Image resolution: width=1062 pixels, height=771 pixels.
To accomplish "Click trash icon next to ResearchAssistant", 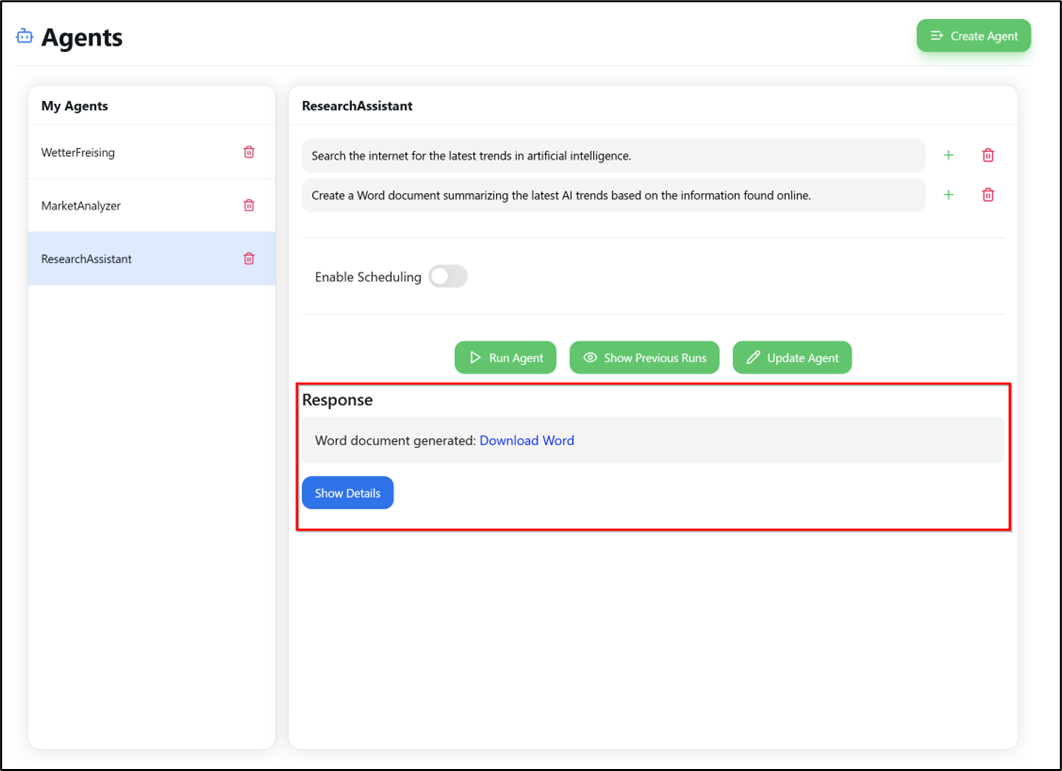I will click(x=249, y=258).
